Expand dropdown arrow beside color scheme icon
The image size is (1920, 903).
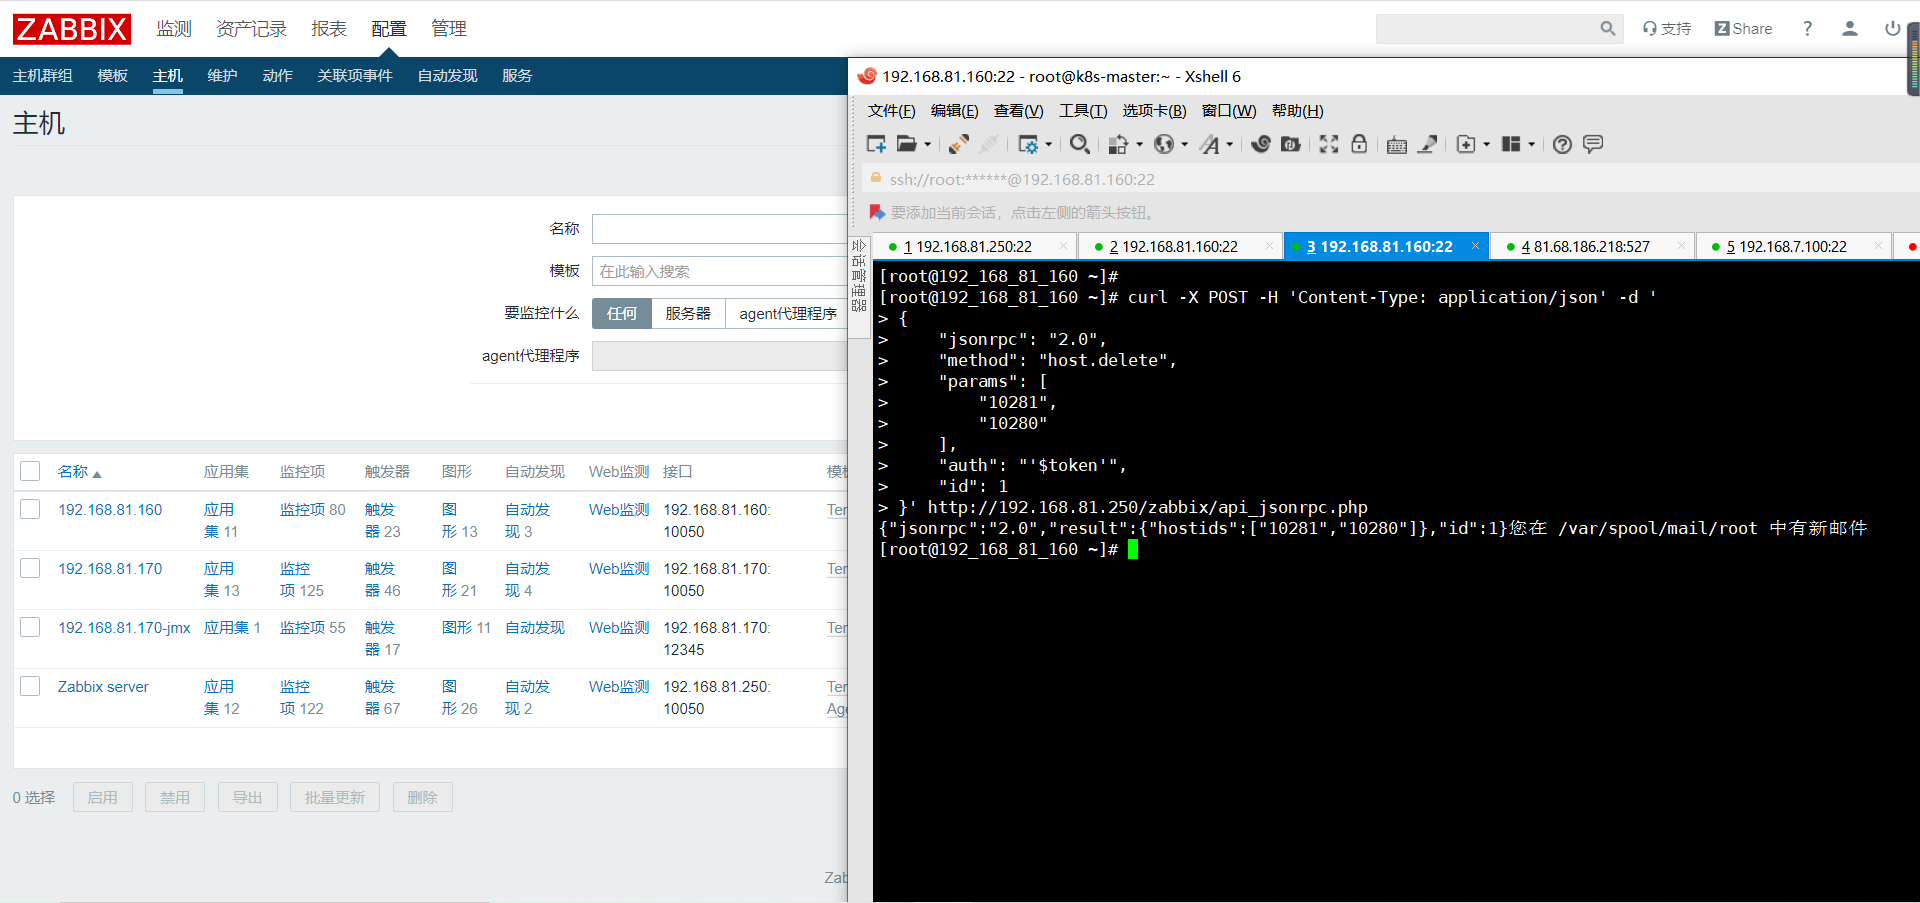coord(1139,145)
